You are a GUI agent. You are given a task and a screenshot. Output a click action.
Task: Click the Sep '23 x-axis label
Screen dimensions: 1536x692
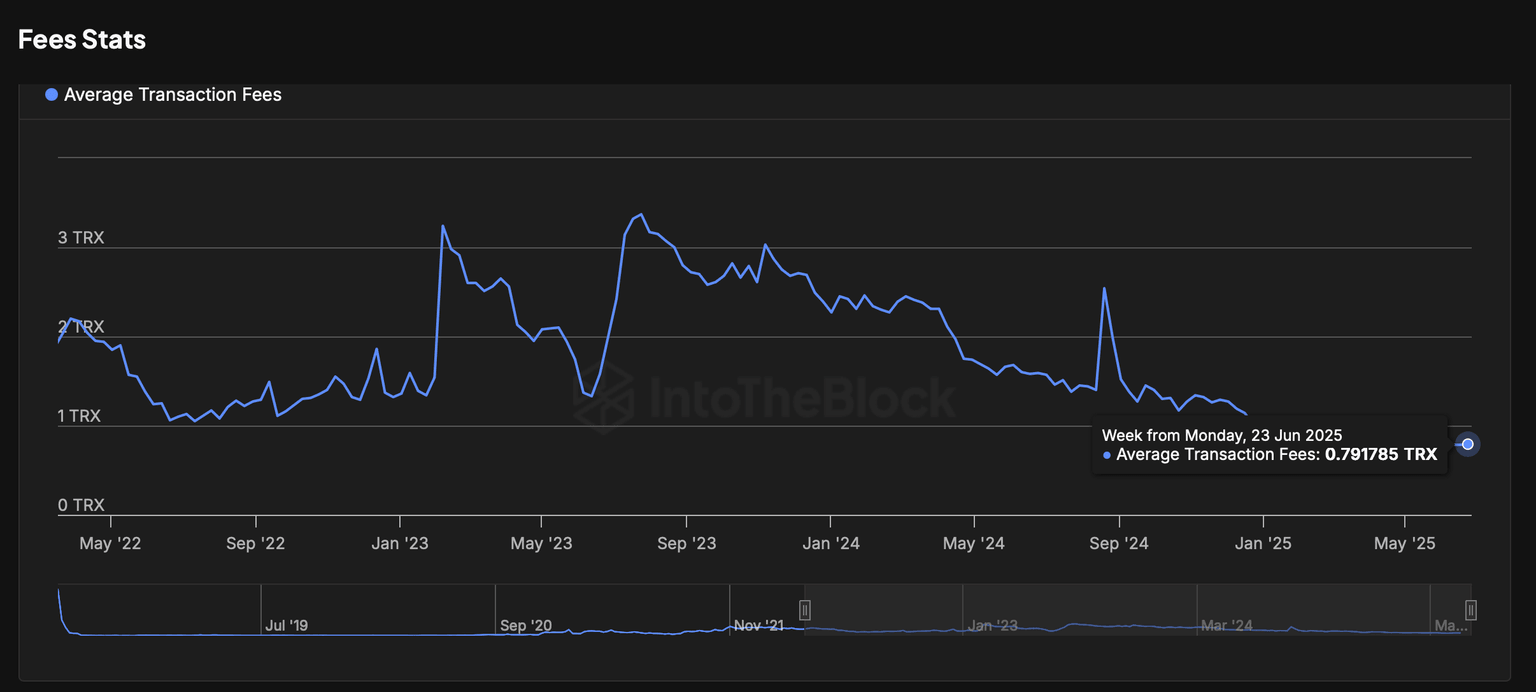tap(686, 544)
